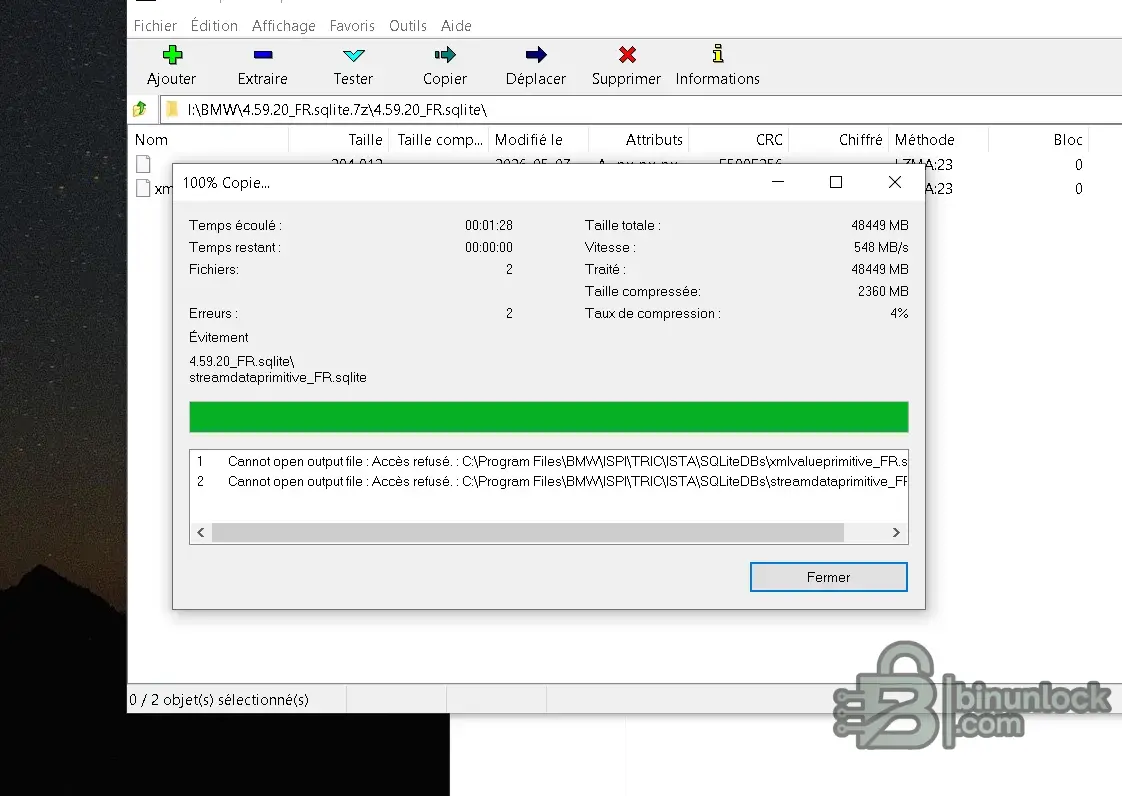The height and width of the screenshot is (796, 1122).
Task: Click the left scroll arrow in error list
Action: tap(201, 533)
